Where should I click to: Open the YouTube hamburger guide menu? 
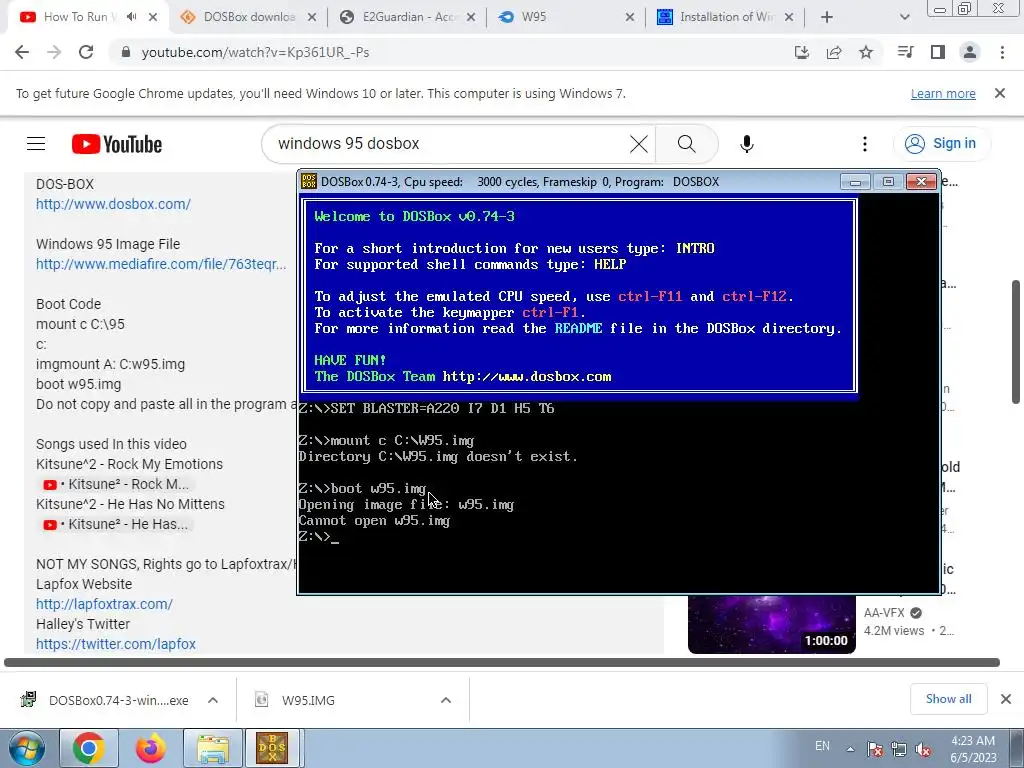pyautogui.click(x=36, y=144)
